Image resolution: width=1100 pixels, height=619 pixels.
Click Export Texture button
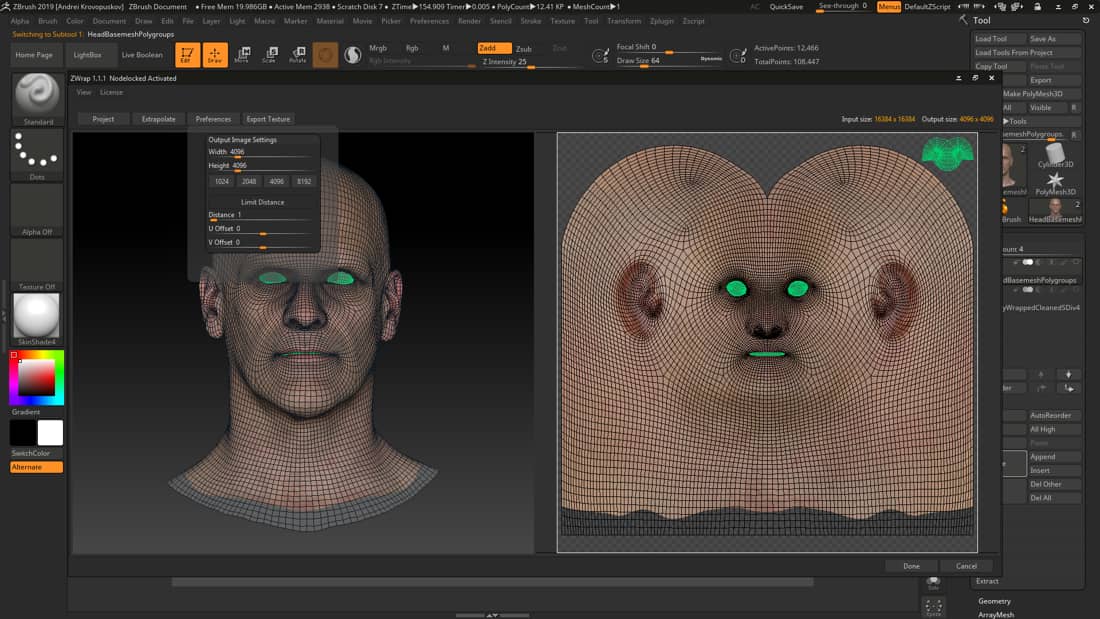268,119
